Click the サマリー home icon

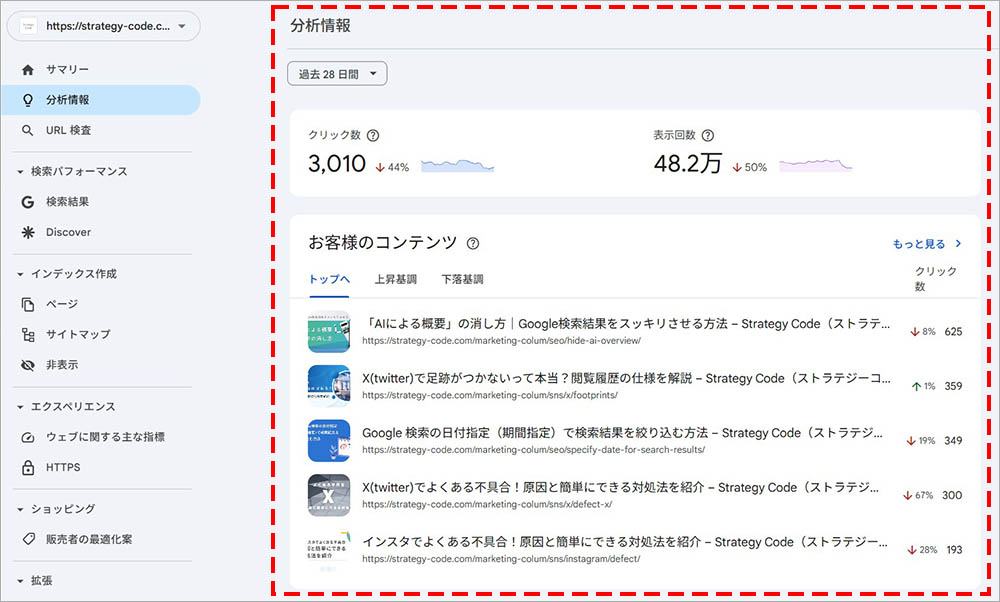[27, 70]
